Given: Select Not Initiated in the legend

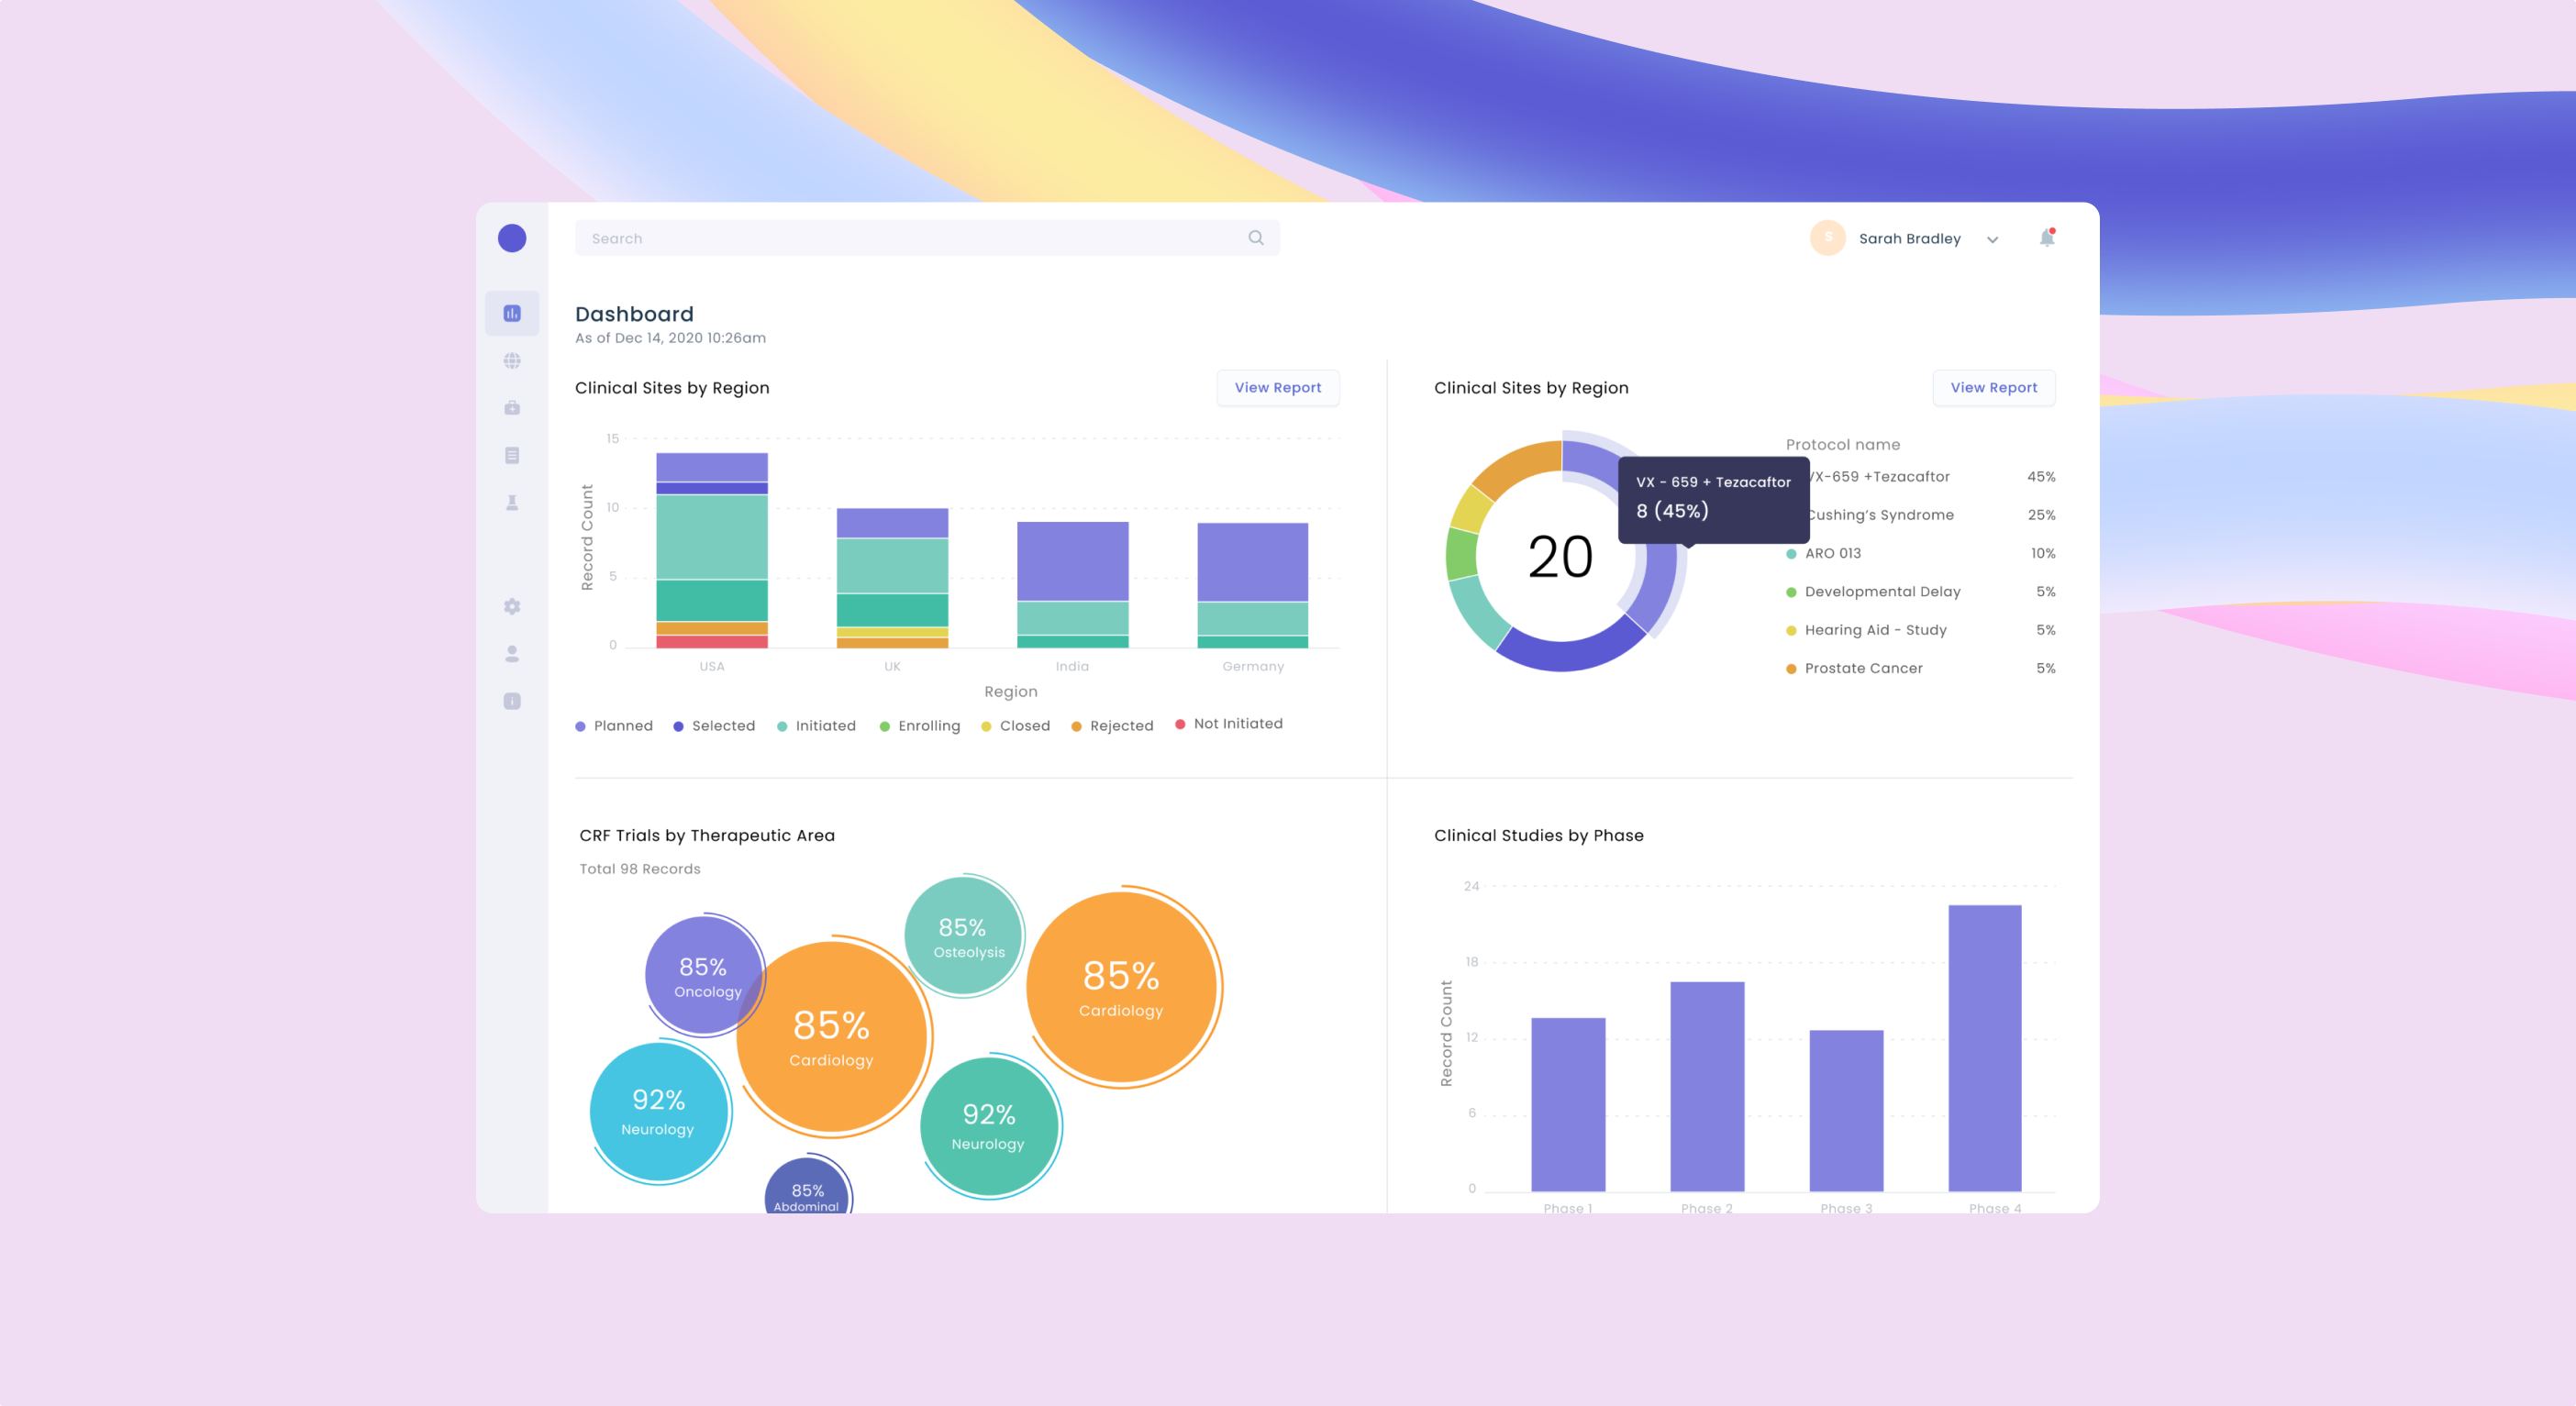Looking at the screenshot, I should coord(1229,724).
